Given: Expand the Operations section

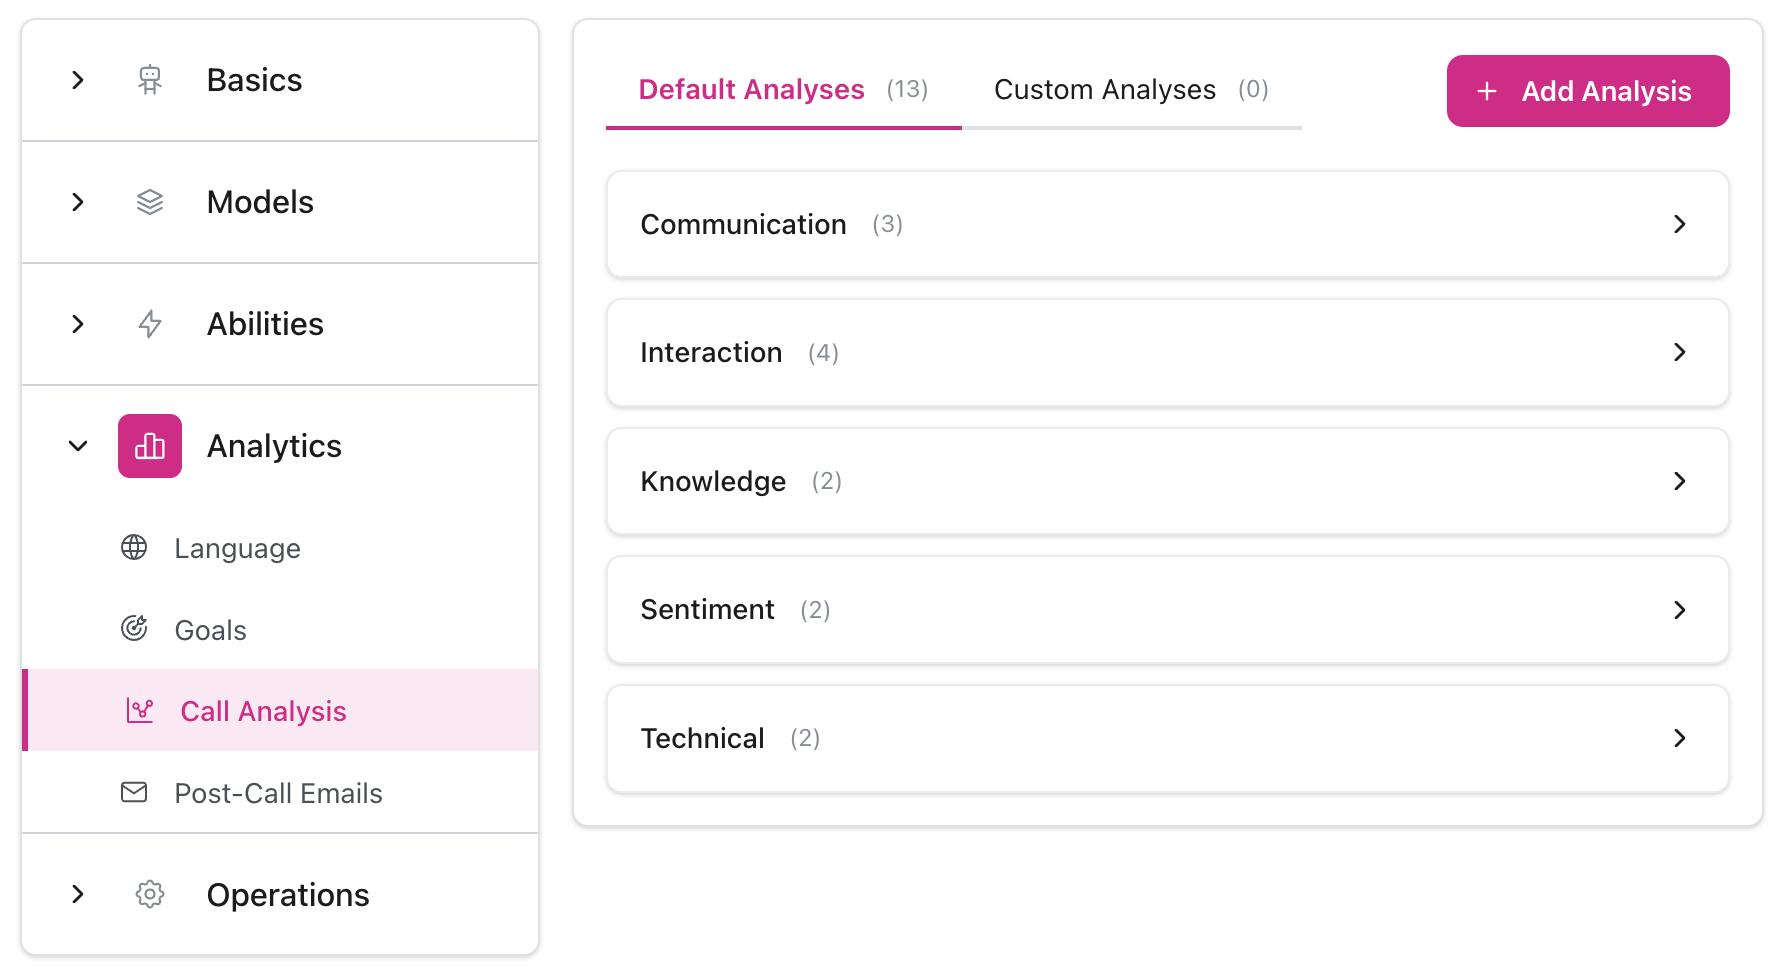Looking at the screenshot, I should pos(78,895).
